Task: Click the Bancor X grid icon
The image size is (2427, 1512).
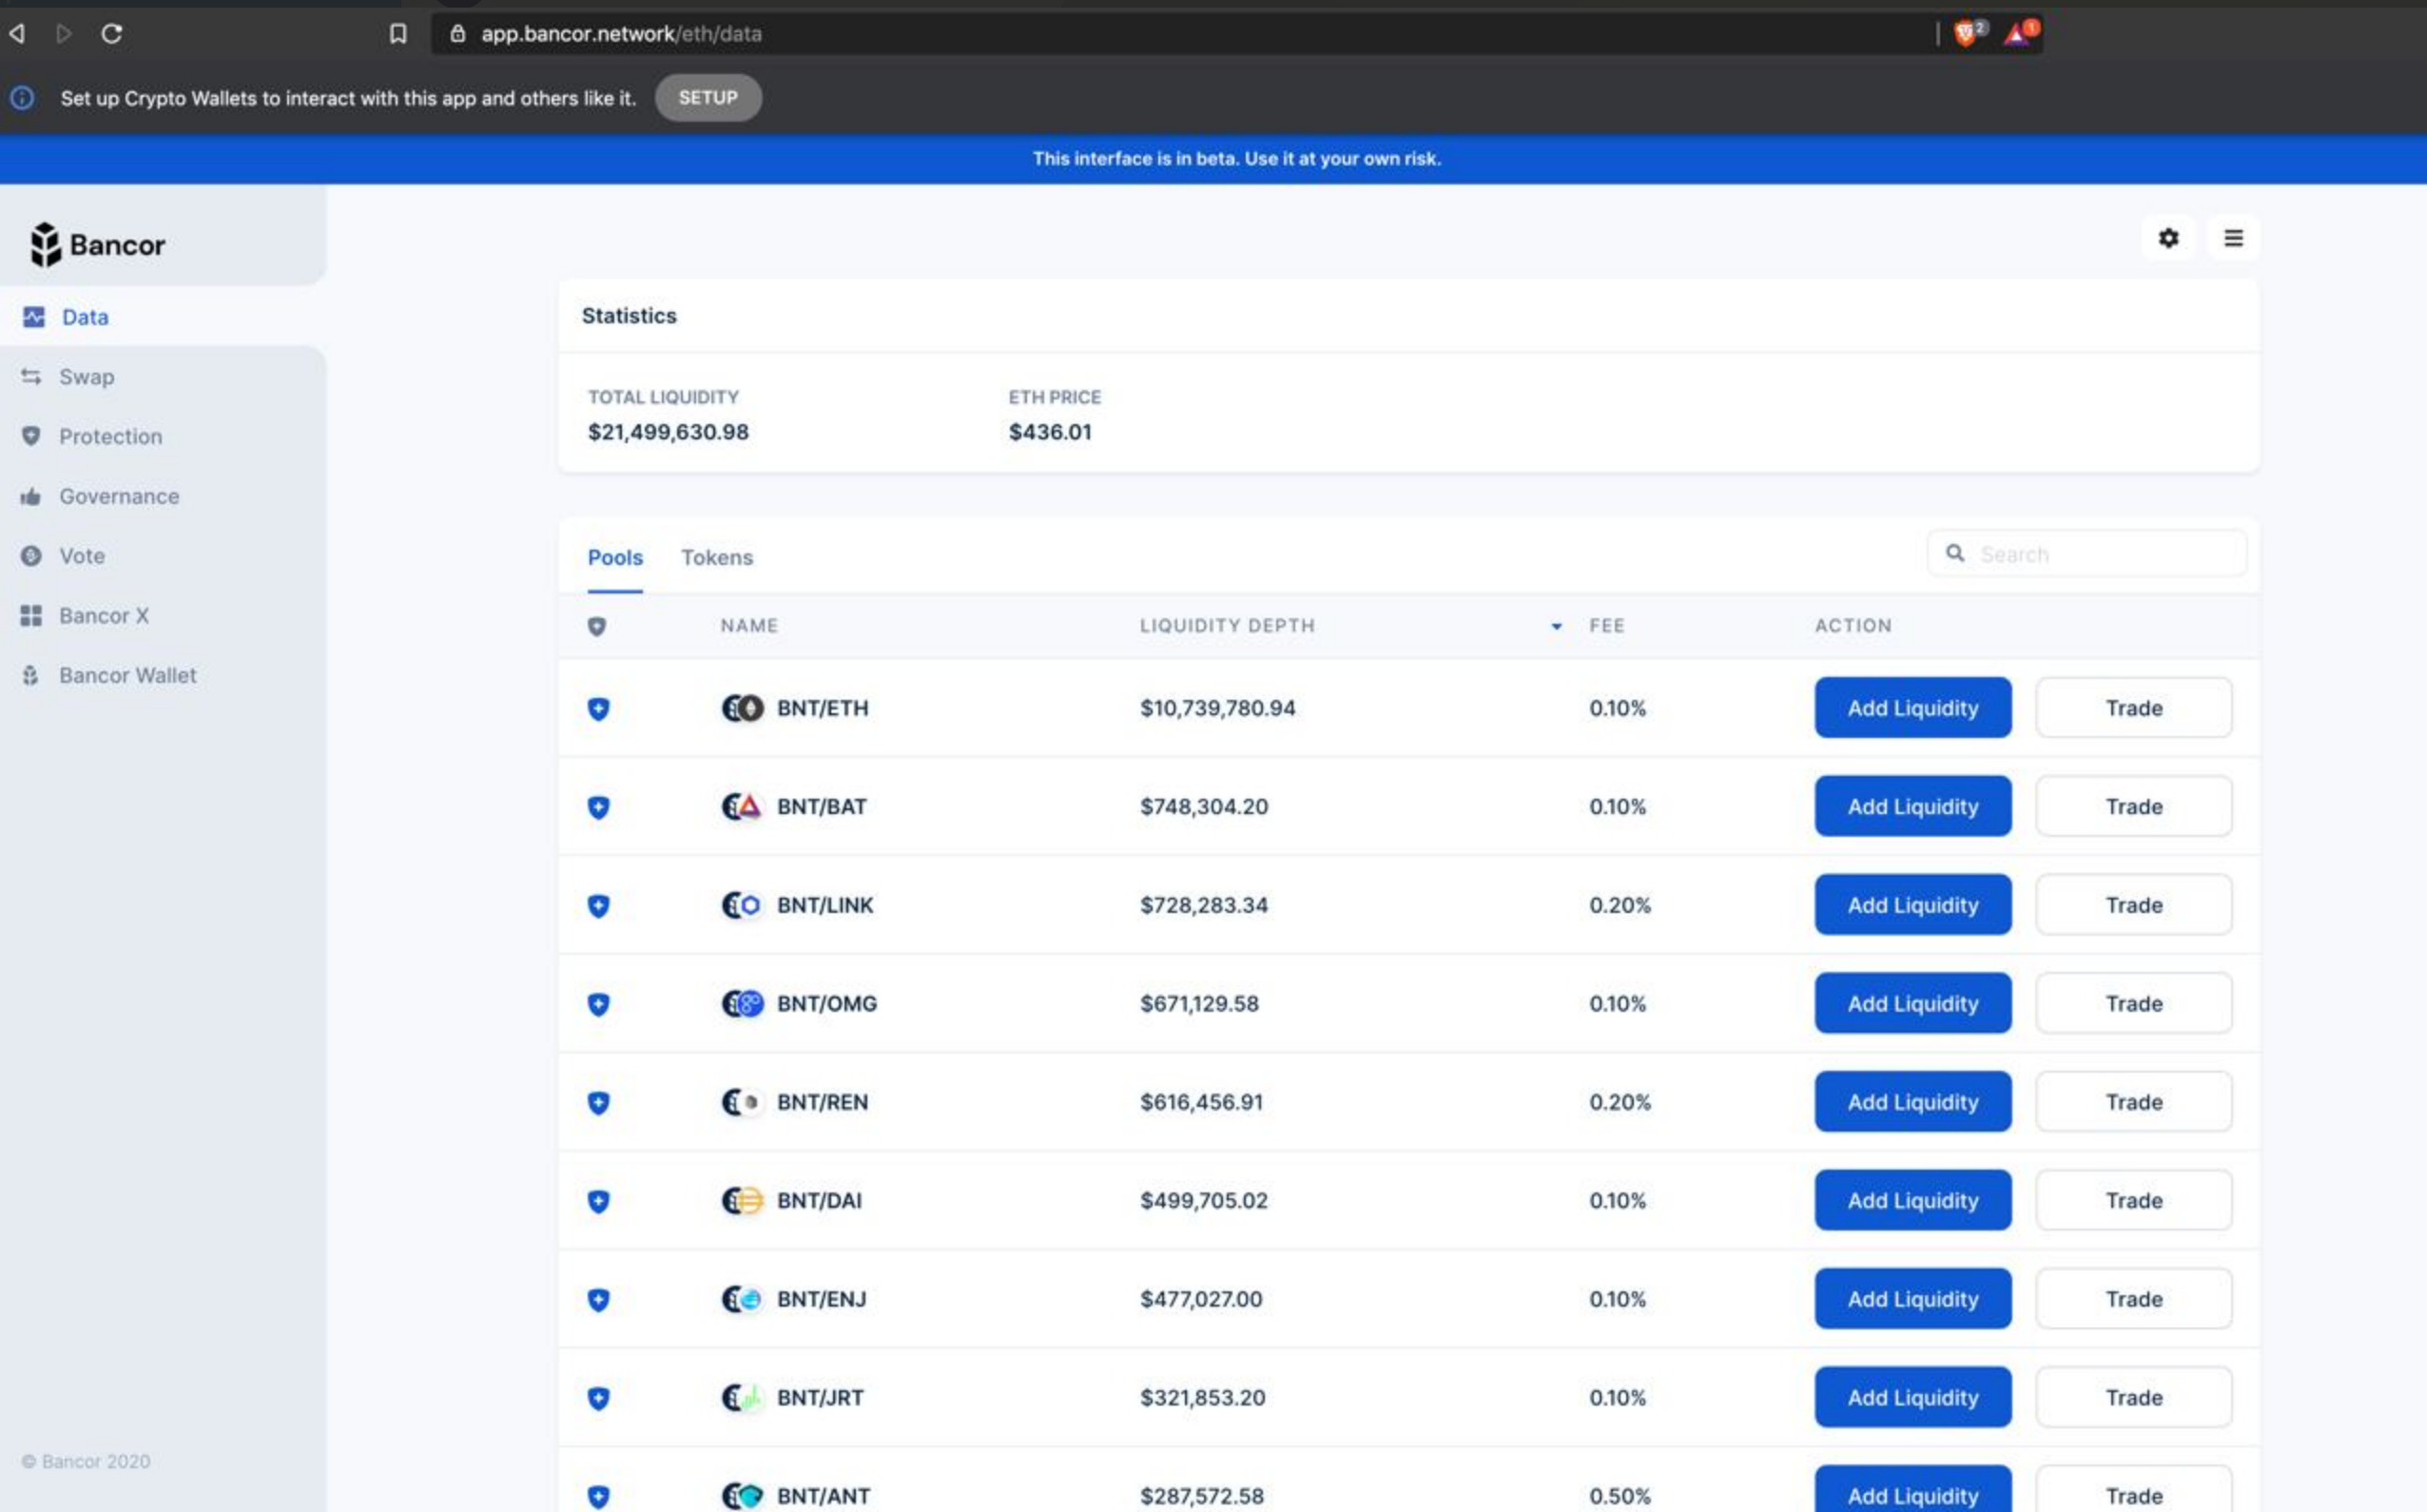Action: [30, 615]
